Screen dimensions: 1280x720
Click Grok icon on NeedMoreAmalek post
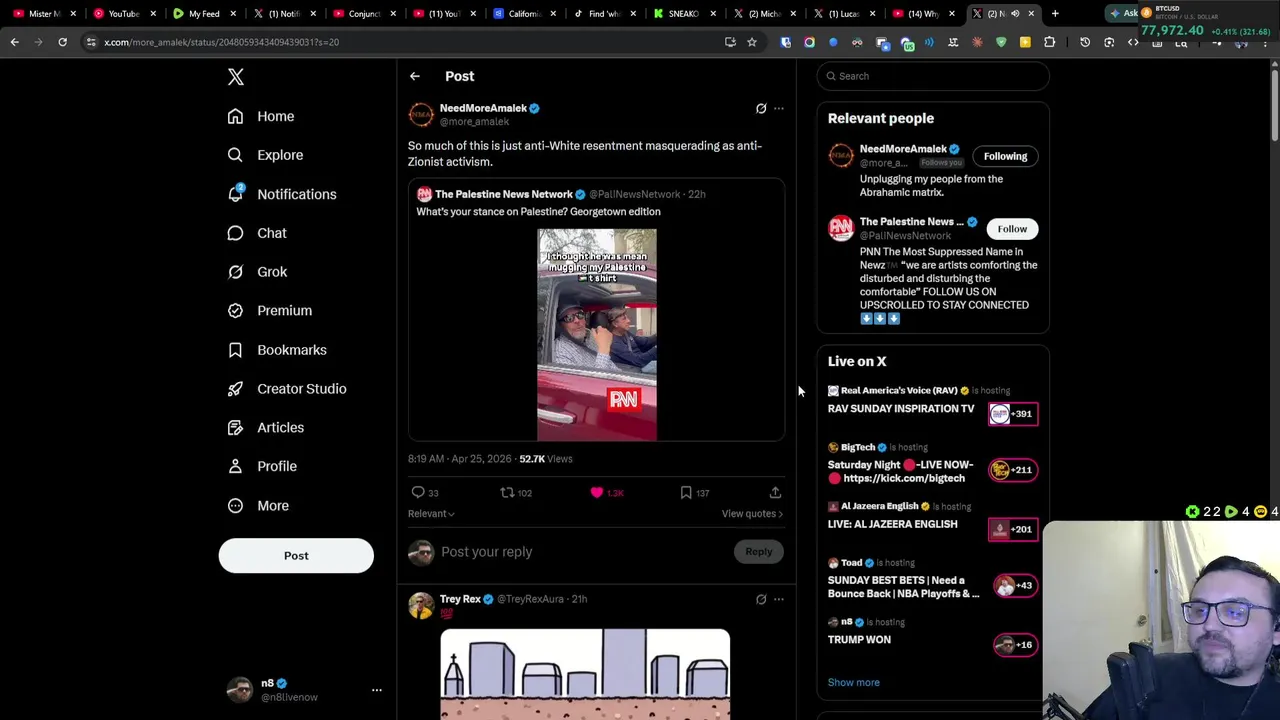[761, 108]
